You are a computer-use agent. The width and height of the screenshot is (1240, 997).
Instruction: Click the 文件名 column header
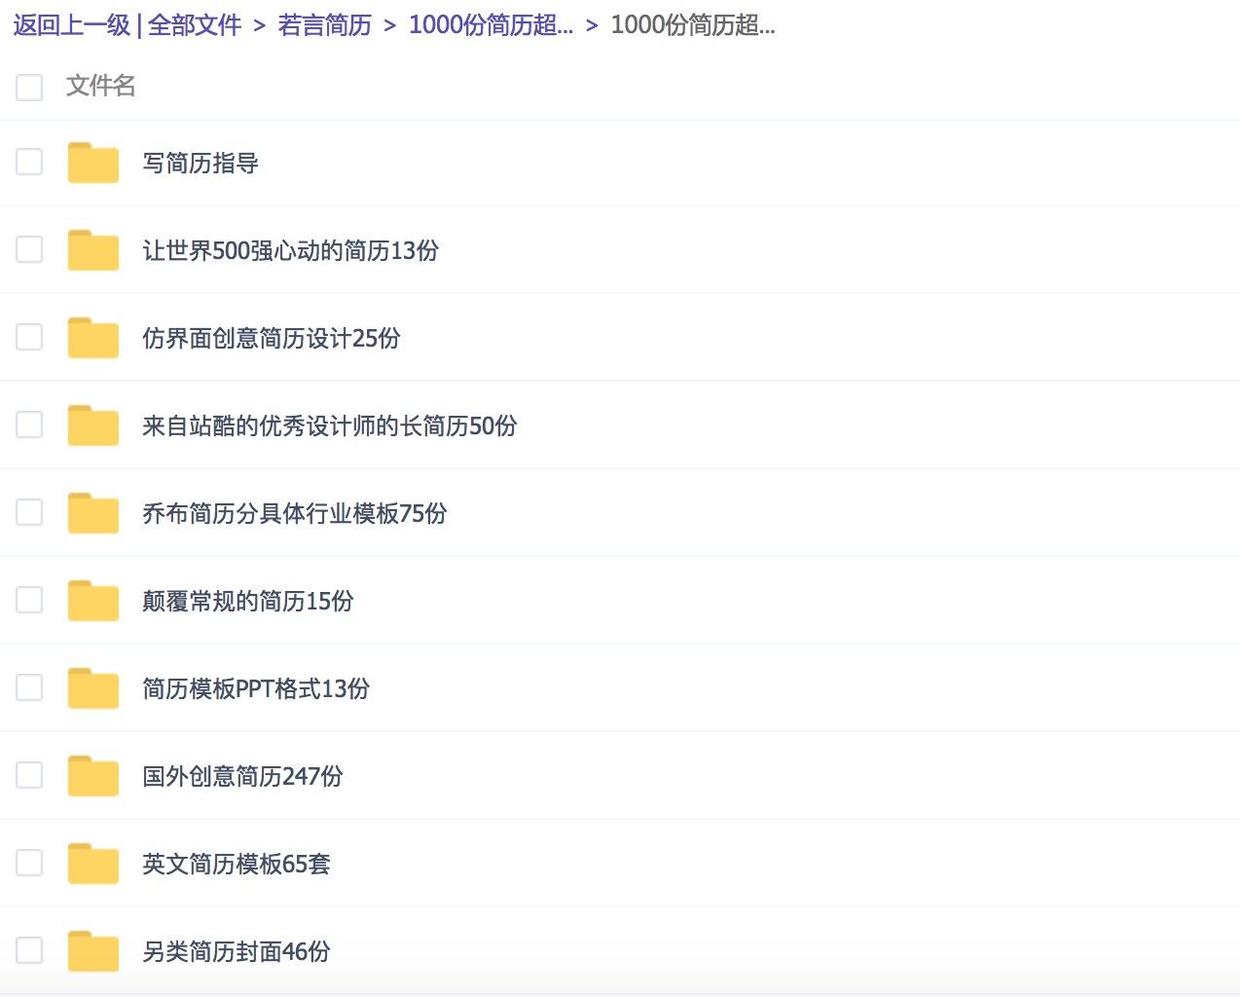101,86
